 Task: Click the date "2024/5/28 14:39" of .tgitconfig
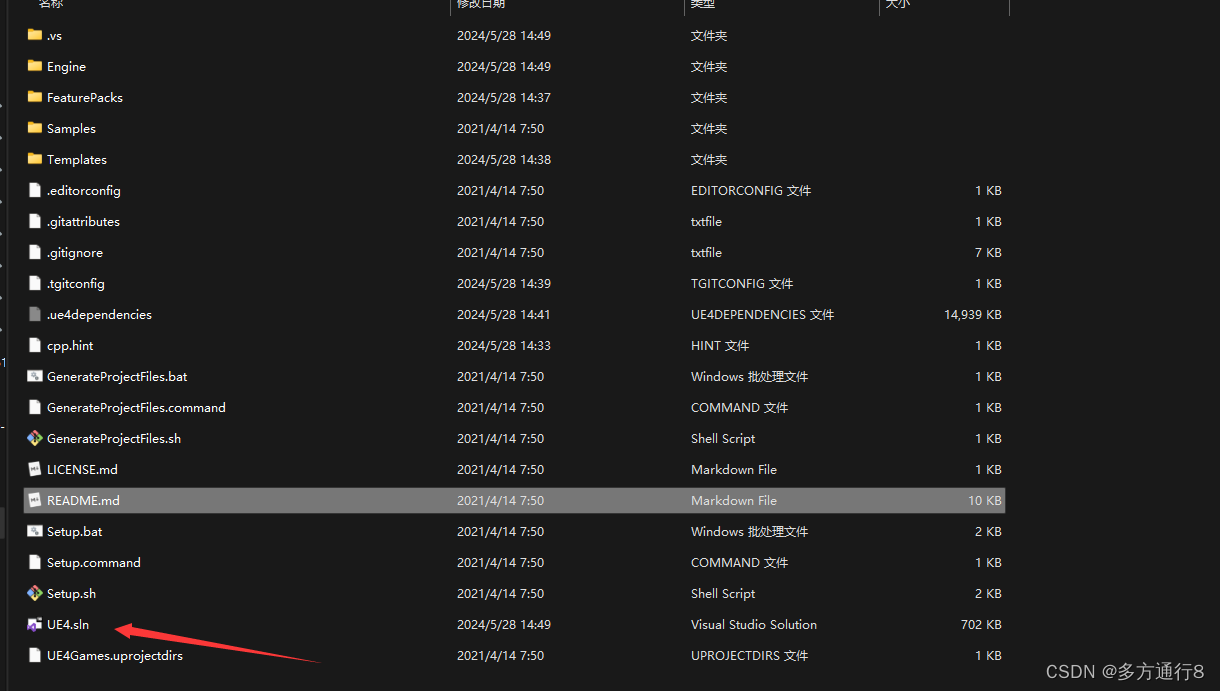[x=504, y=284]
